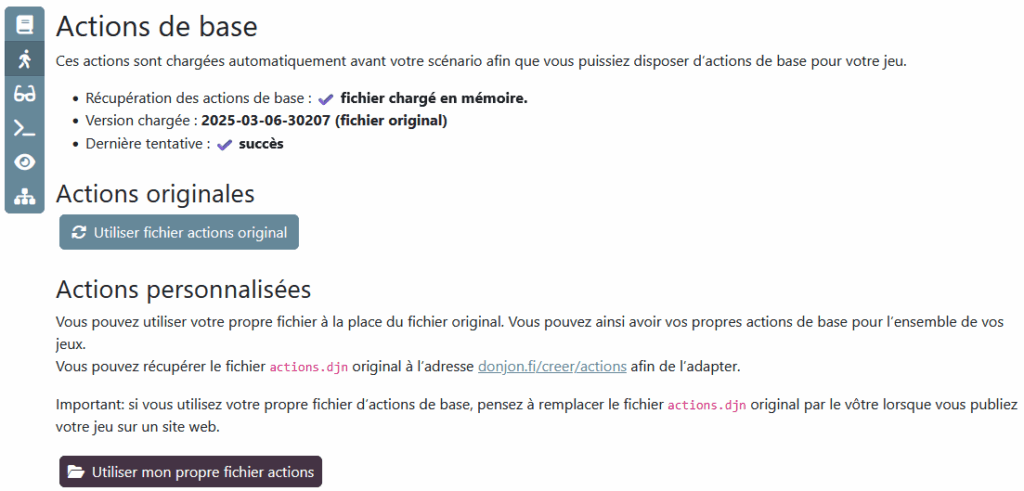Screen dimensions: 1024x491
Task: Select the walking person actions icon
Action: tap(25, 59)
